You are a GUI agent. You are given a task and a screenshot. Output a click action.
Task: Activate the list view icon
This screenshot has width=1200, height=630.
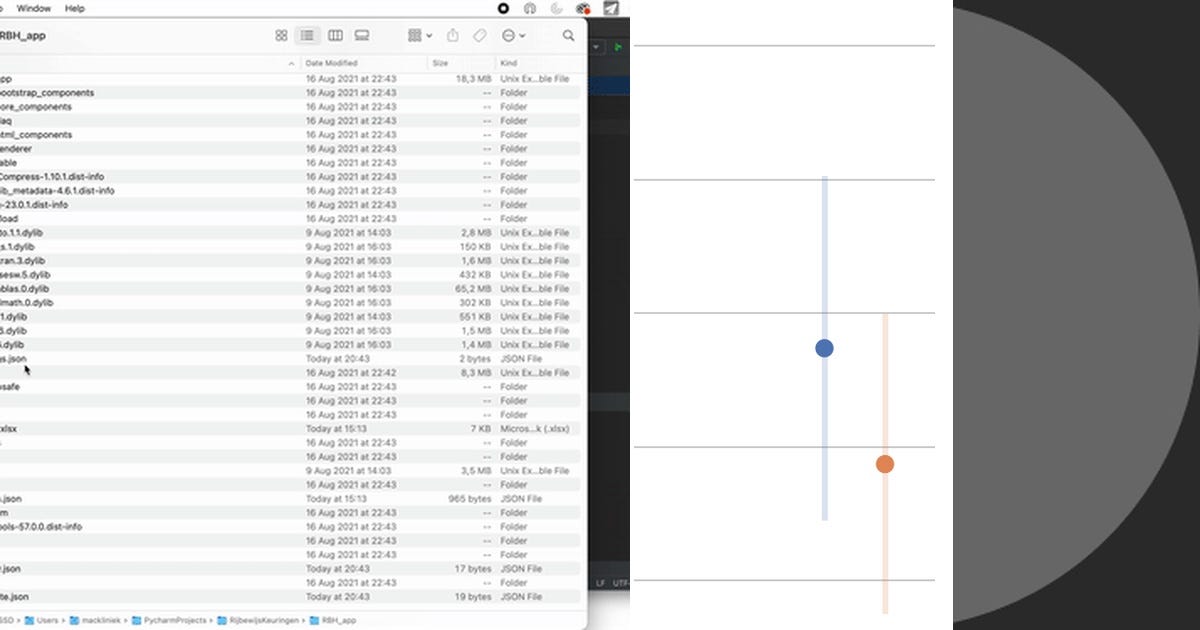point(307,36)
